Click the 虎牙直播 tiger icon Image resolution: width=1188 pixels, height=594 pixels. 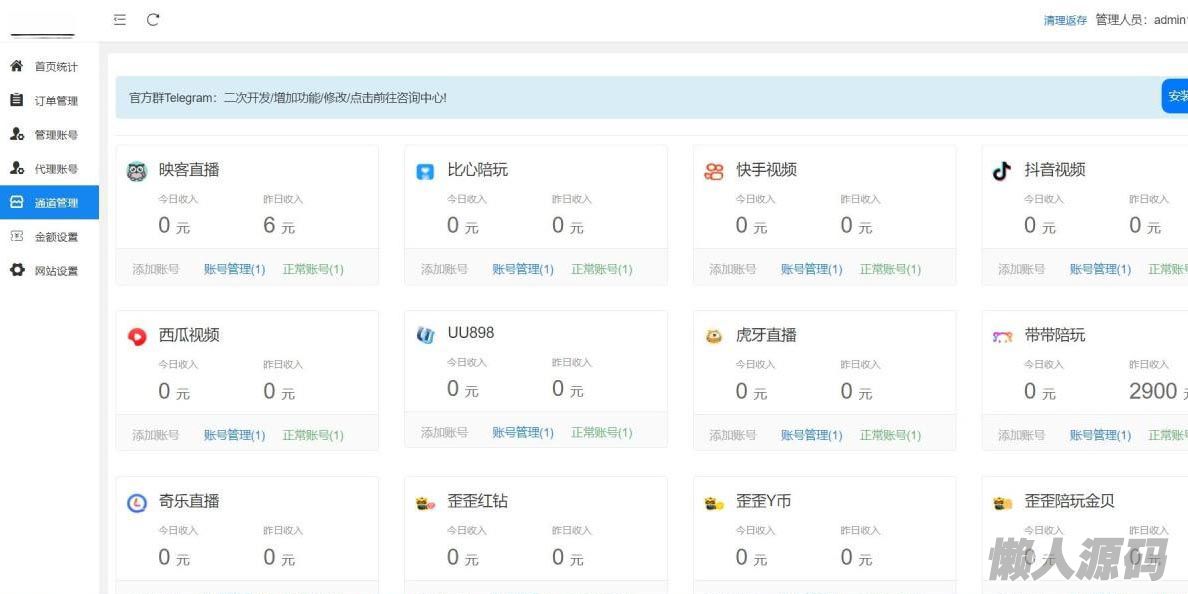tap(714, 337)
